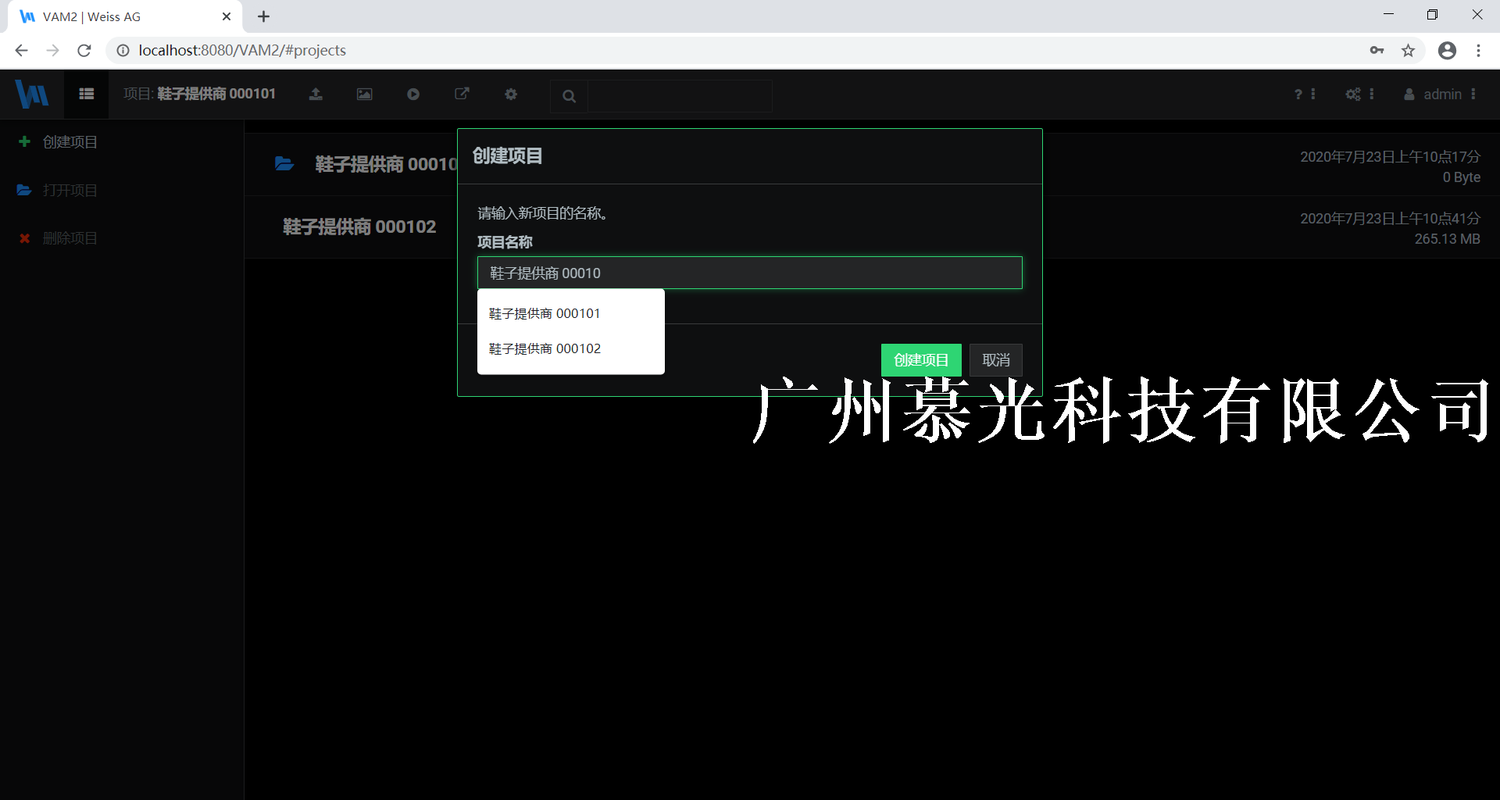This screenshot has width=1500, height=800.
Task: Open the multi-gear system settings menu
Action: coord(1360,94)
